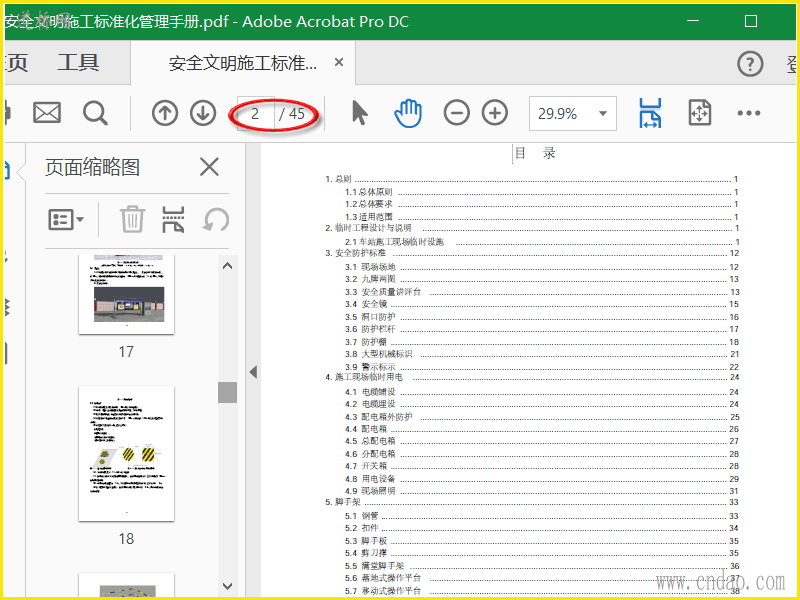Click contents entry 3.8 大型机械标识

[541, 354]
